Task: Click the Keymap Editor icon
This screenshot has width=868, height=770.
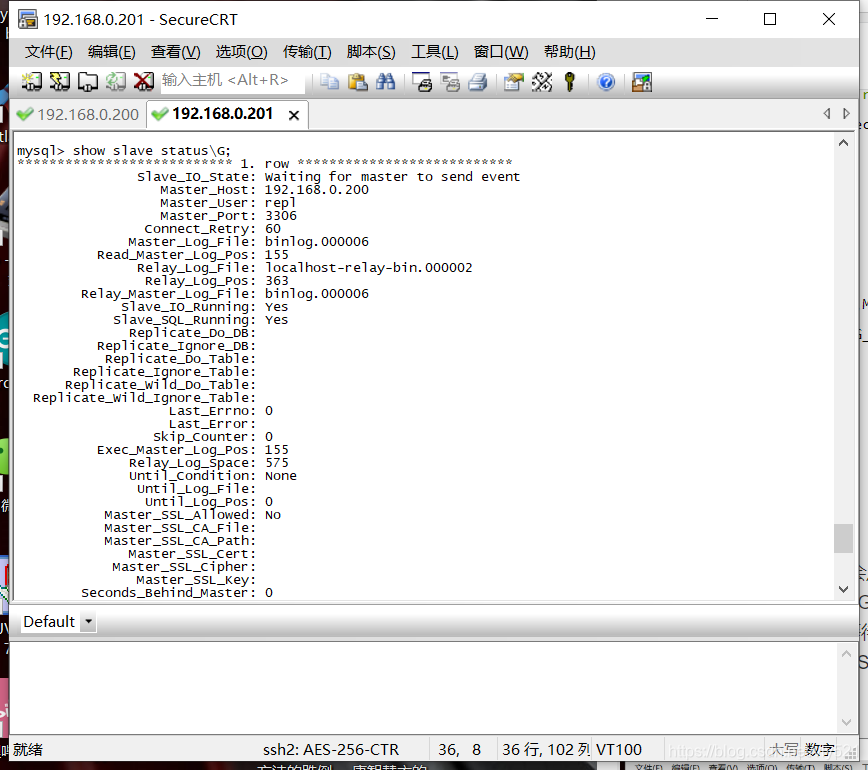Action: tap(542, 82)
